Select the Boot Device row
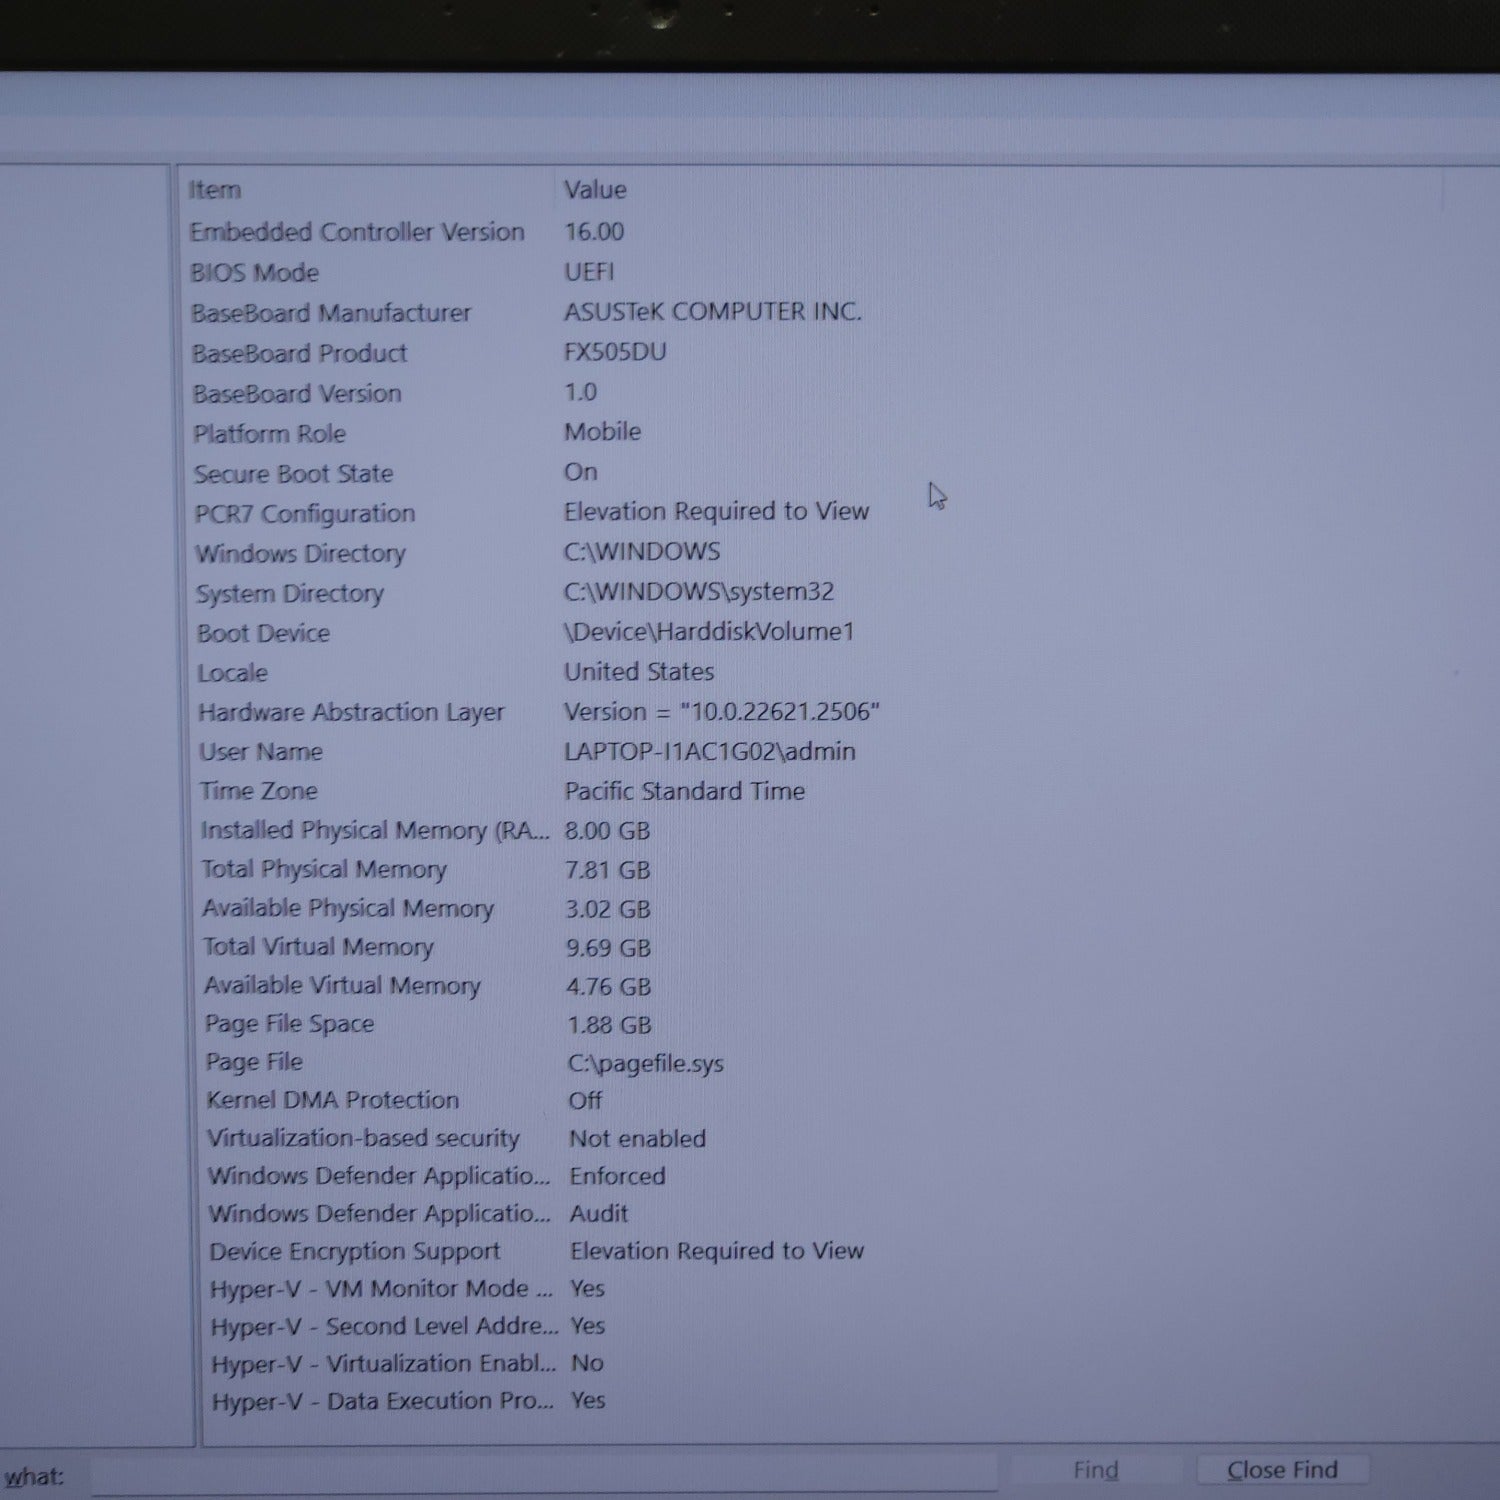 (264, 633)
